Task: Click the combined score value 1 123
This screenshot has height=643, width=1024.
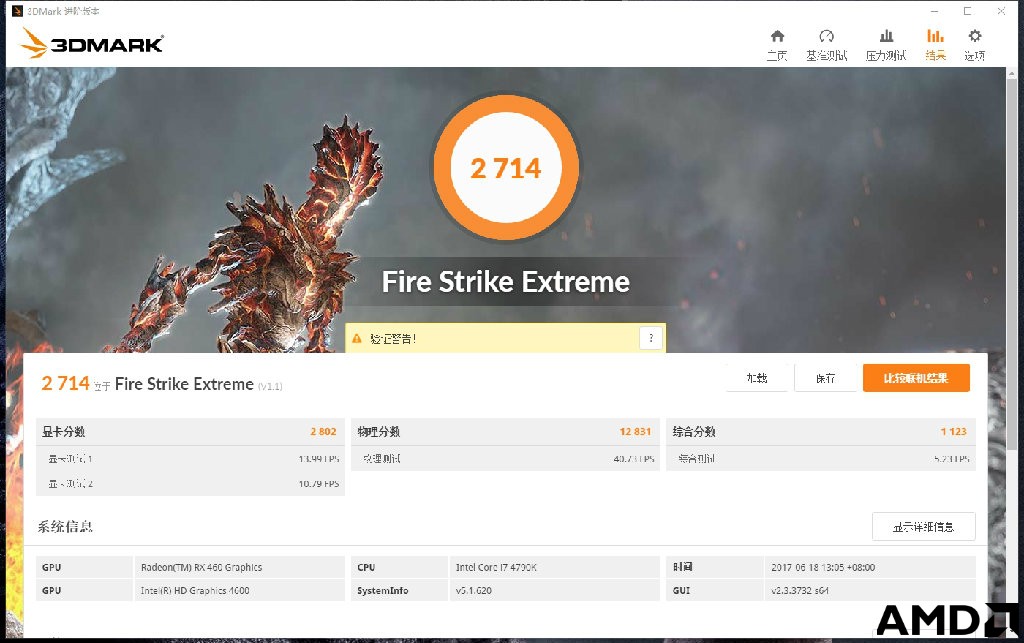Action: (953, 431)
